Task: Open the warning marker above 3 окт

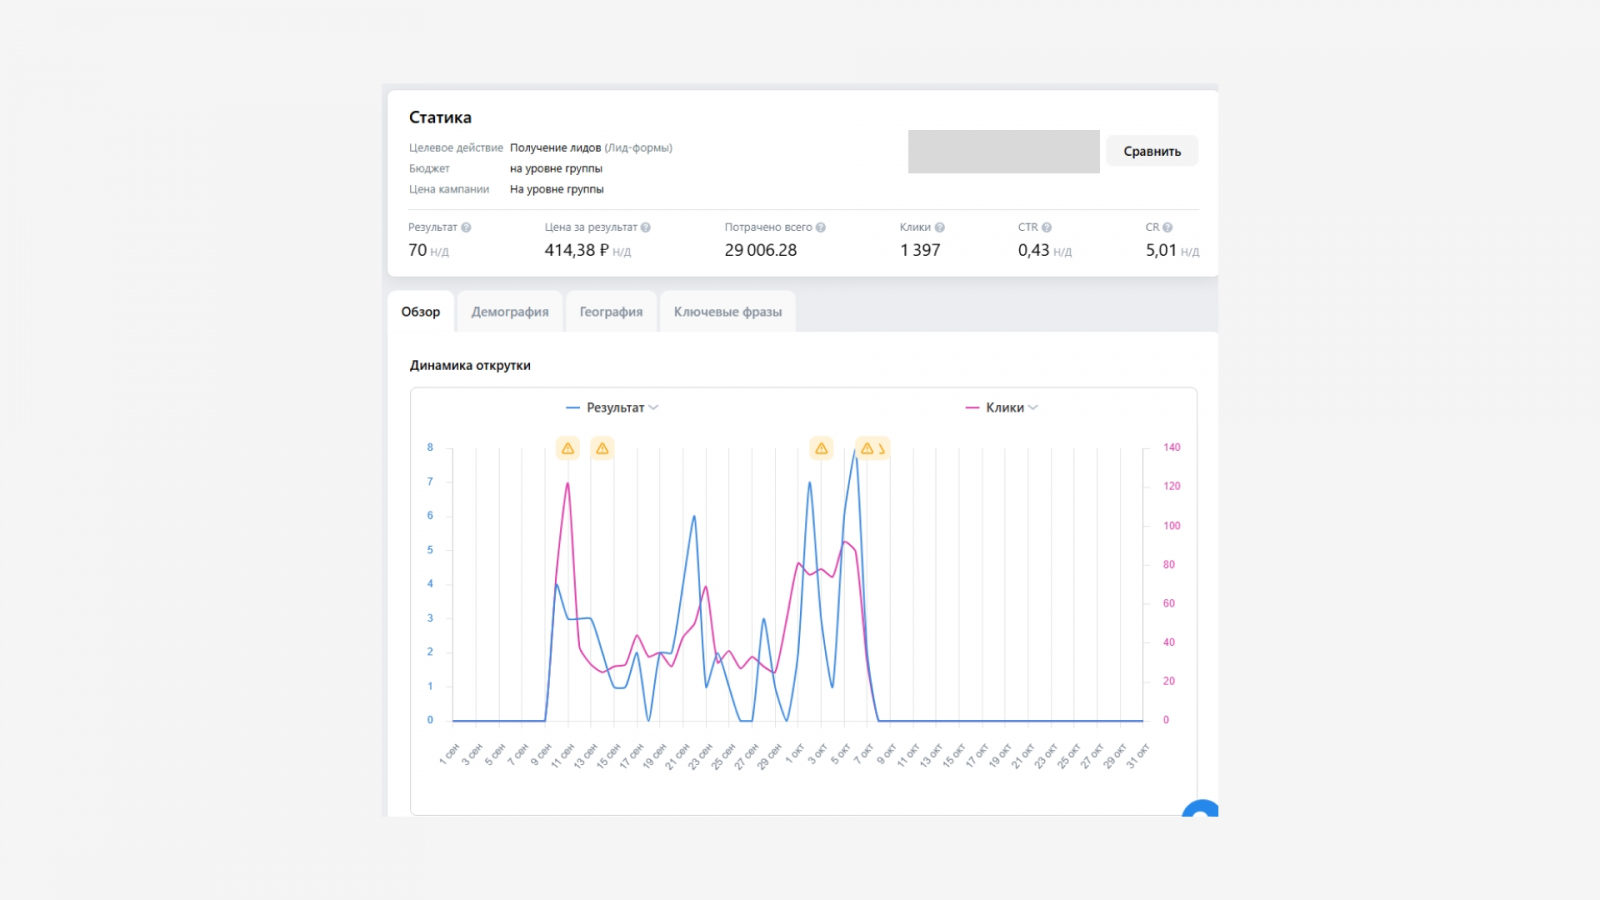Action: coord(821,449)
